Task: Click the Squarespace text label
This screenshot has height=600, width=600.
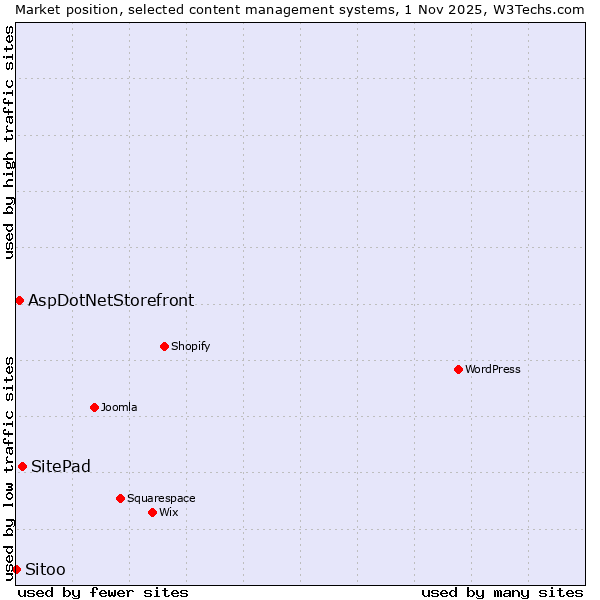Action: point(161,498)
